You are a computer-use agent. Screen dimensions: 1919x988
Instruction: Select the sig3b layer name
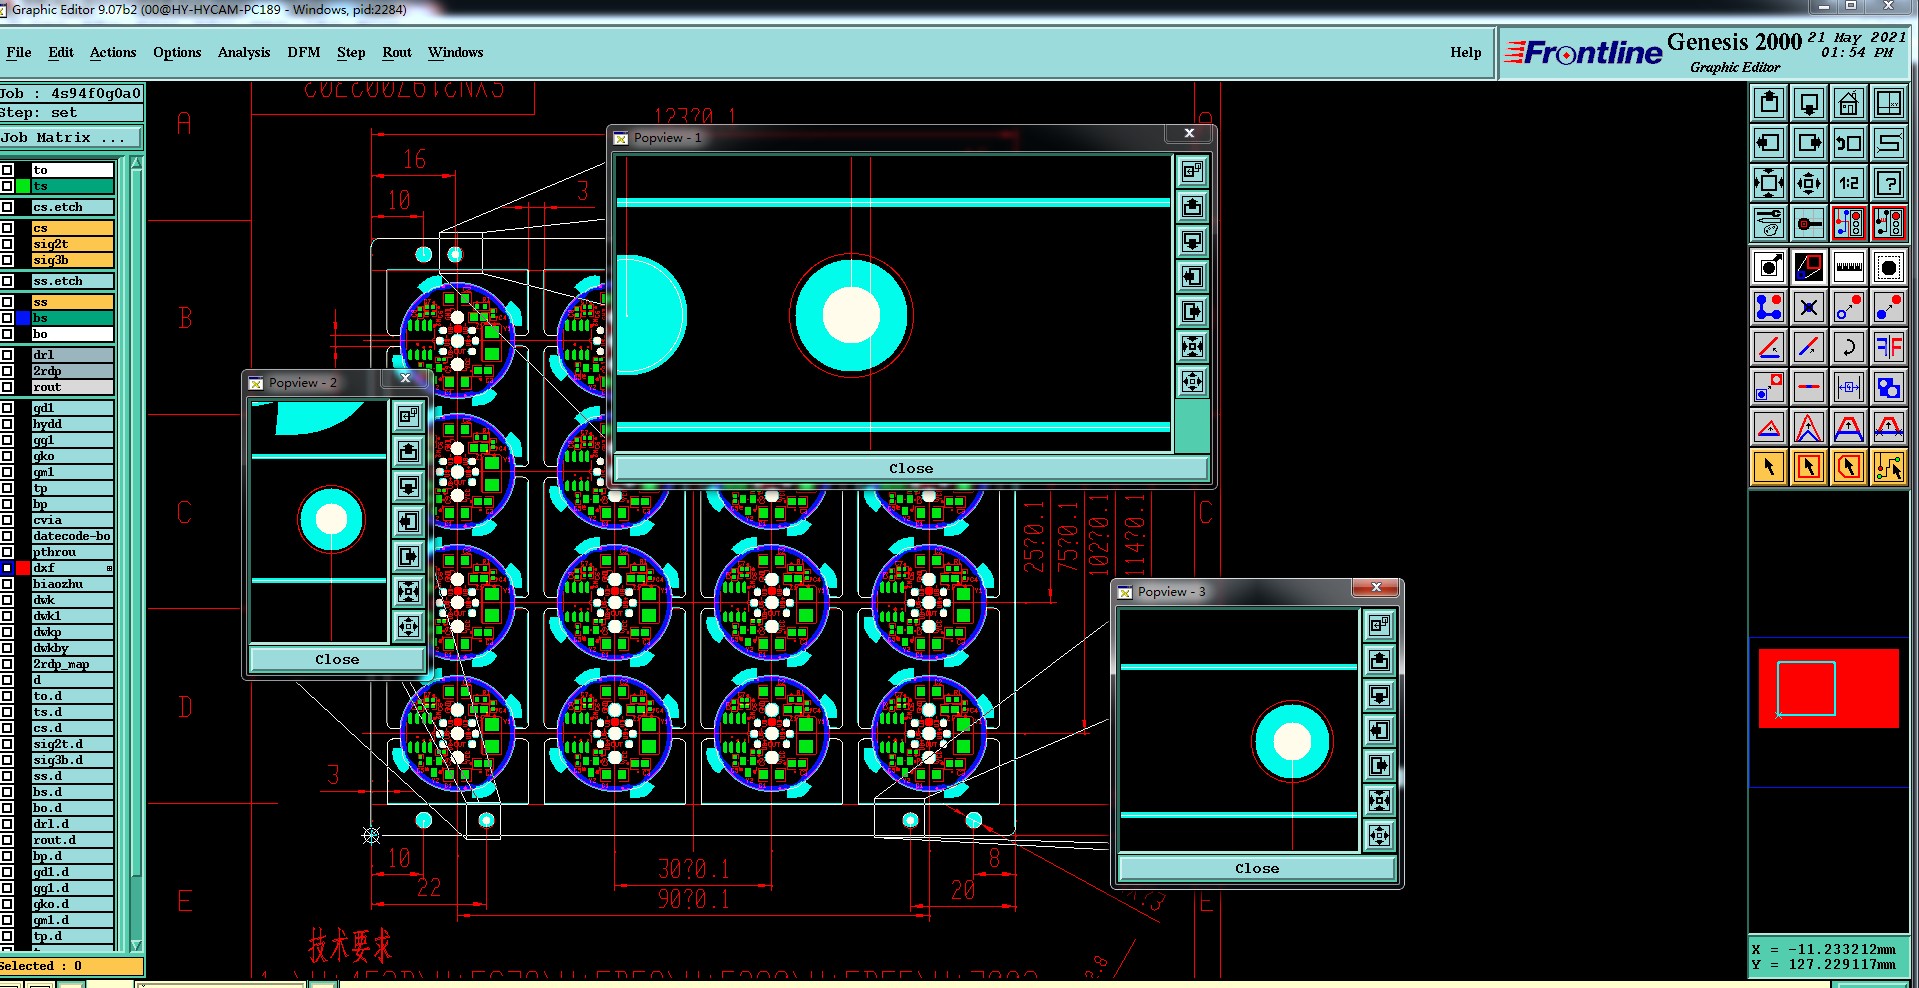(72, 260)
